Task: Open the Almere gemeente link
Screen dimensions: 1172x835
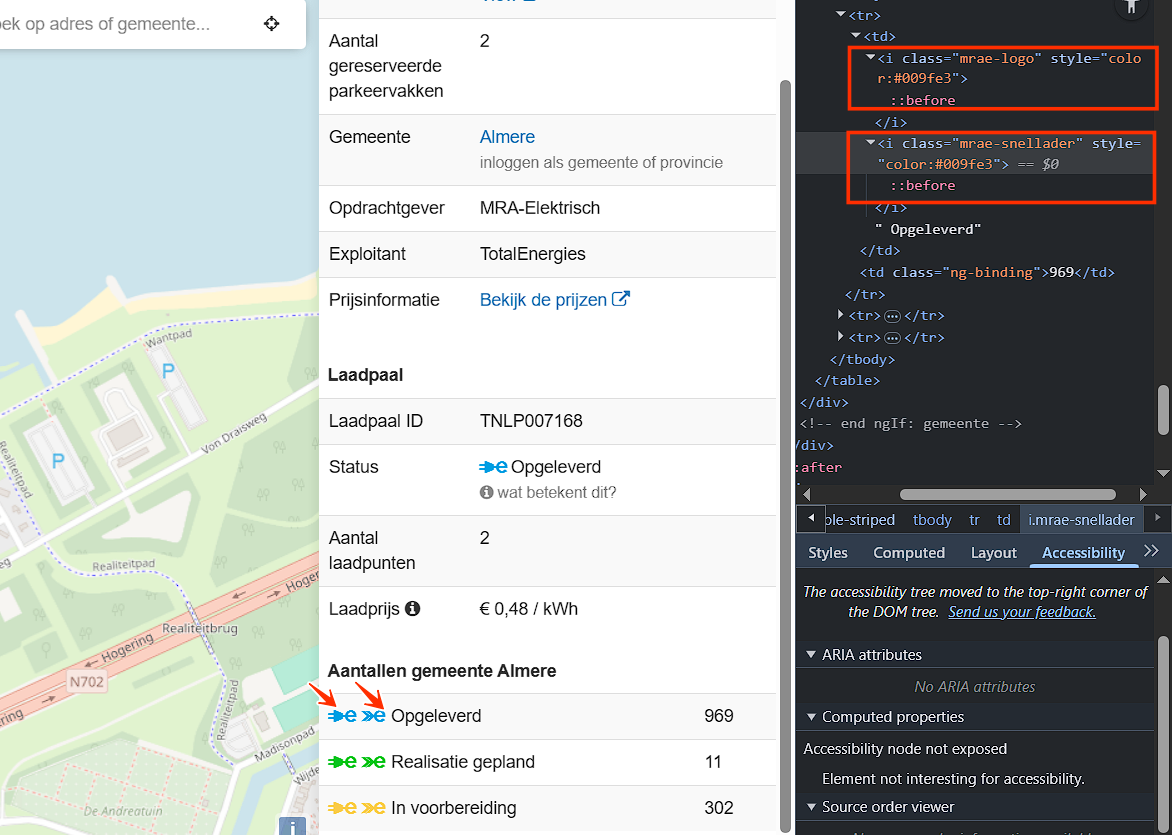Action: [x=507, y=137]
